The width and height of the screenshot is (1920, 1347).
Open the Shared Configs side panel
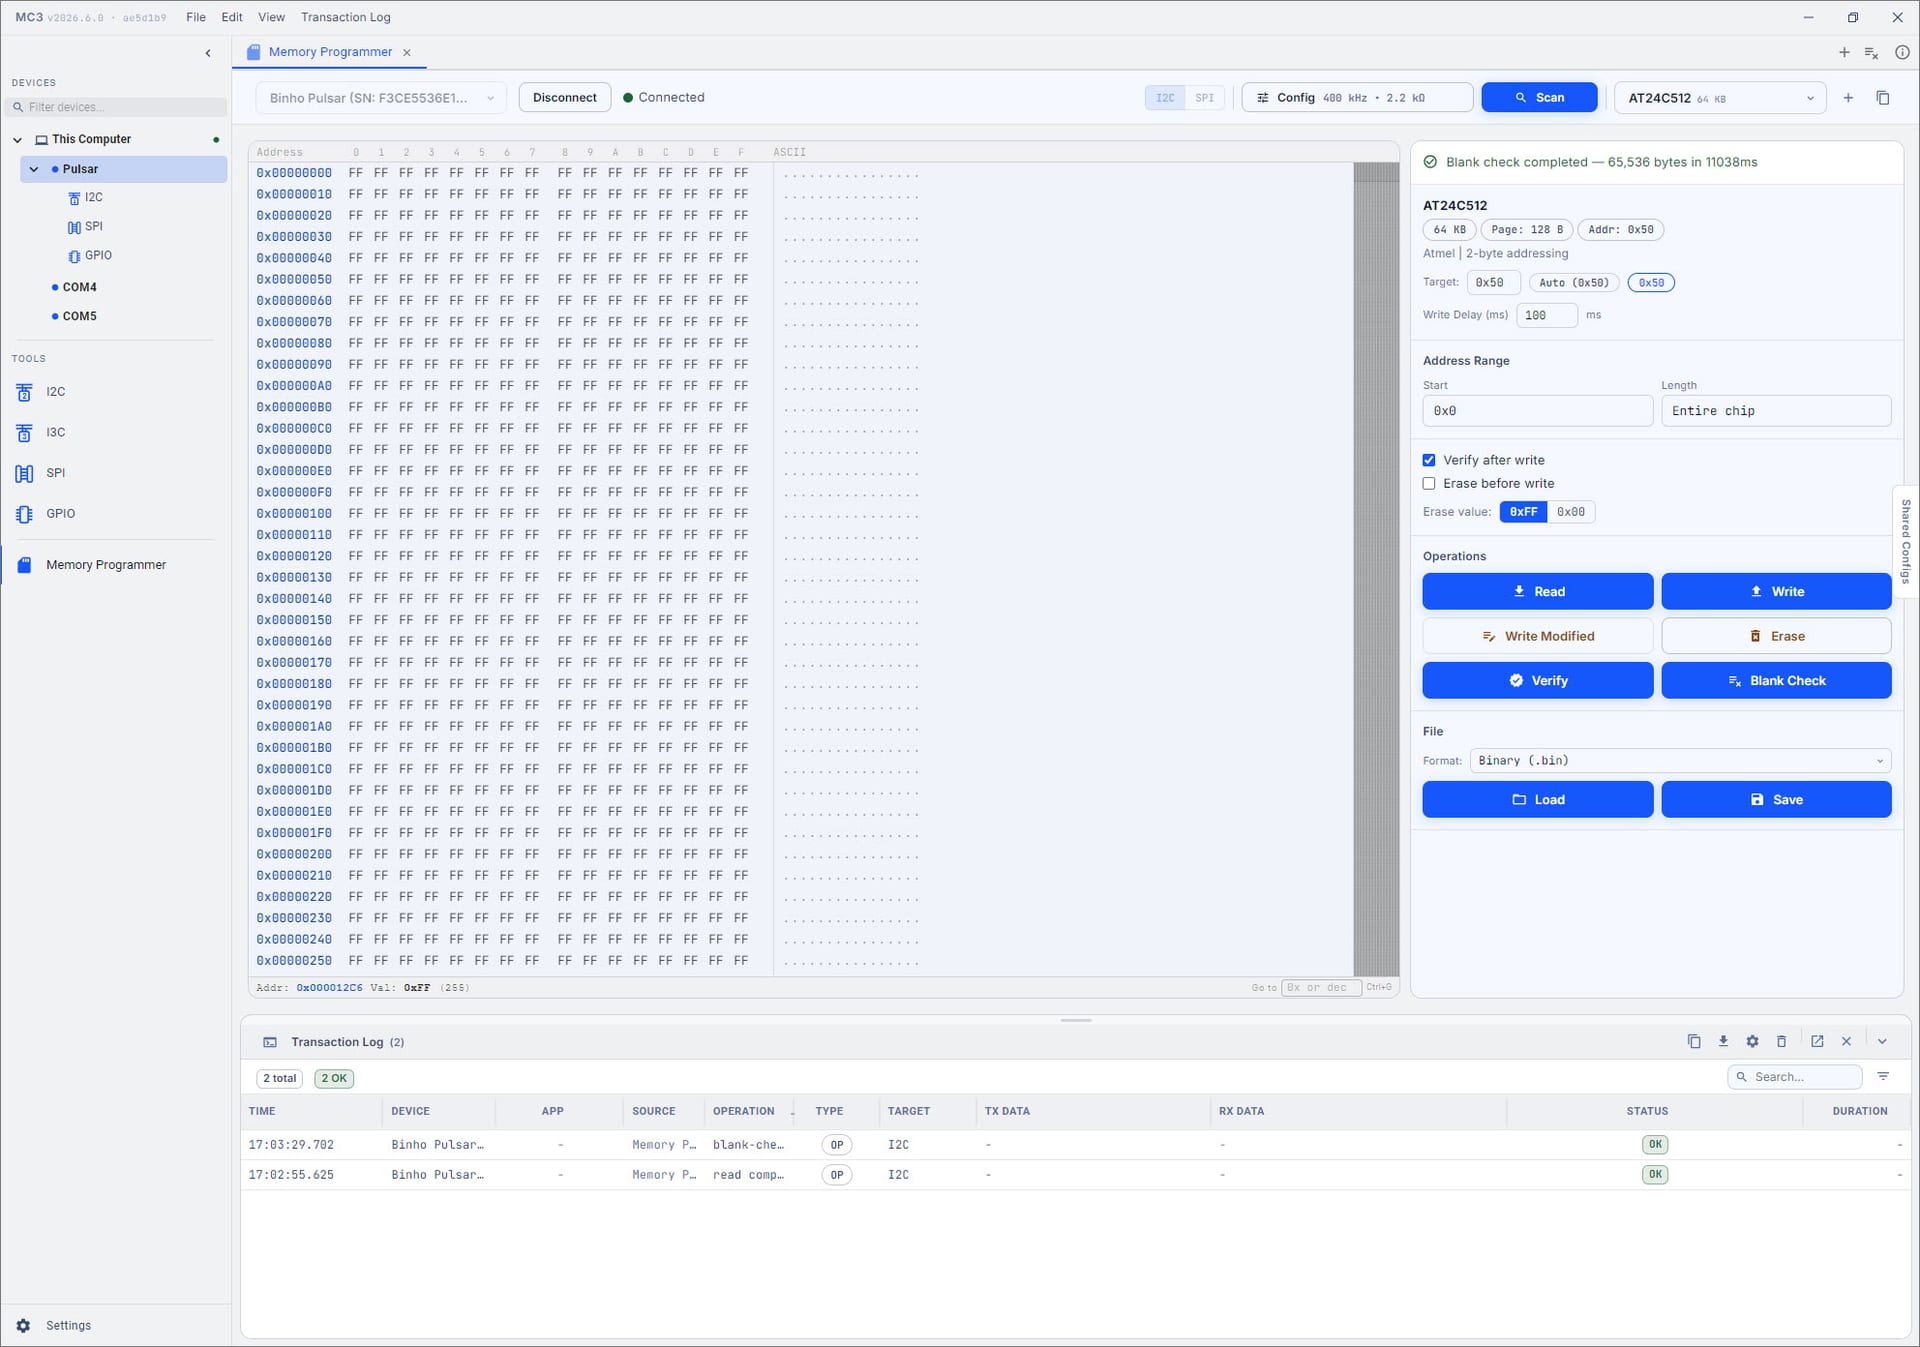point(1906,540)
